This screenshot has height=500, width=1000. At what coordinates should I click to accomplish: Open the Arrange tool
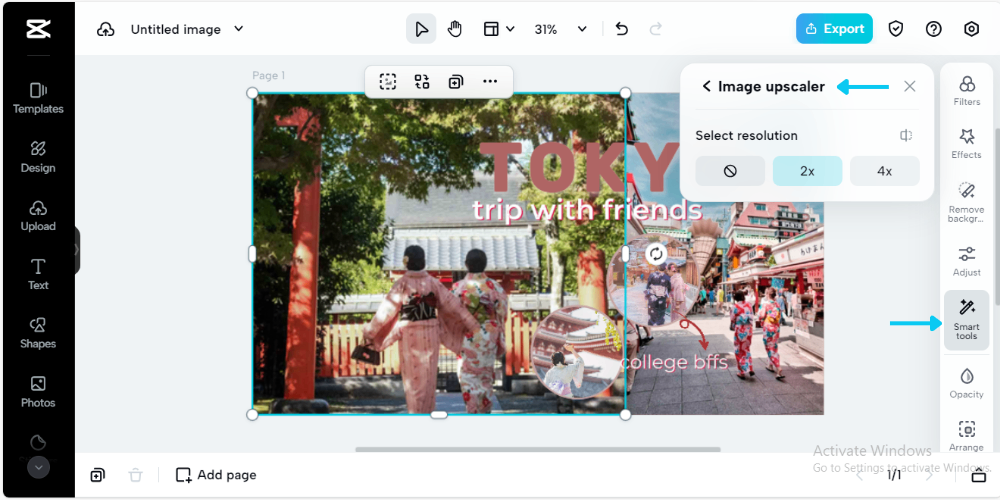967,436
